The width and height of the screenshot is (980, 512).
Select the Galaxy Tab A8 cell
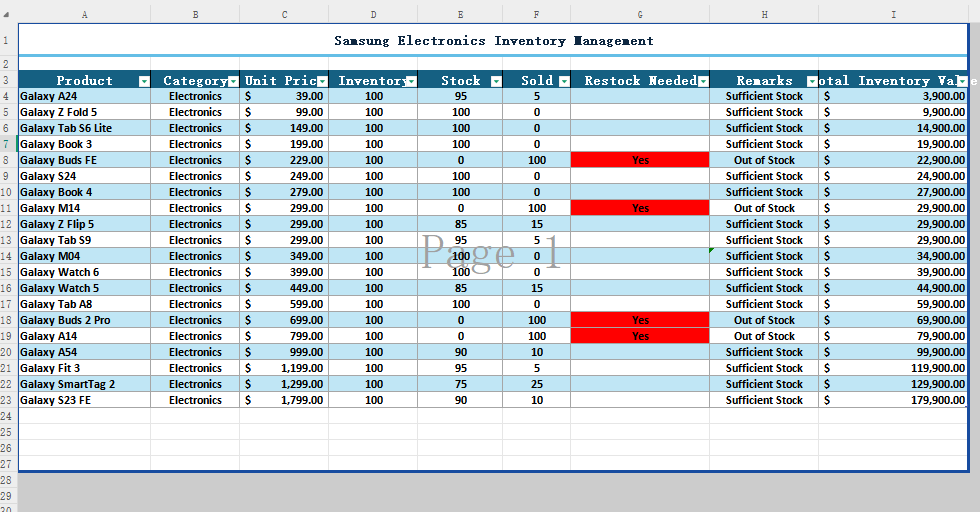tap(84, 304)
